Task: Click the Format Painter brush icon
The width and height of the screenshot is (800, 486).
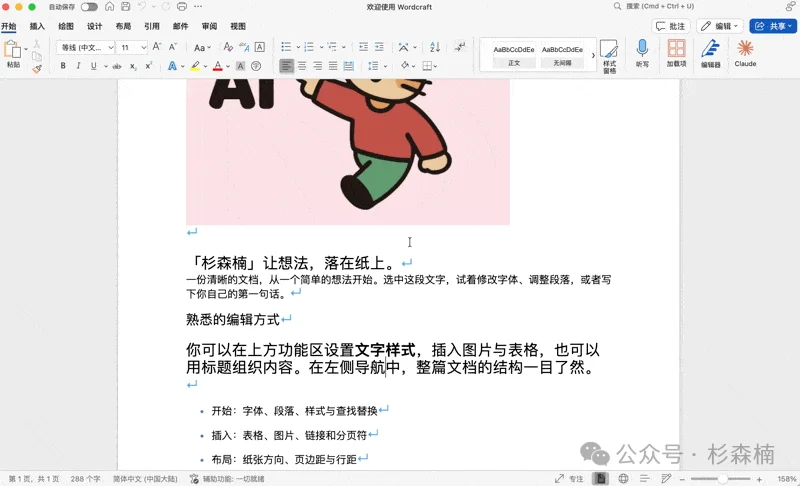Action: pos(37,69)
